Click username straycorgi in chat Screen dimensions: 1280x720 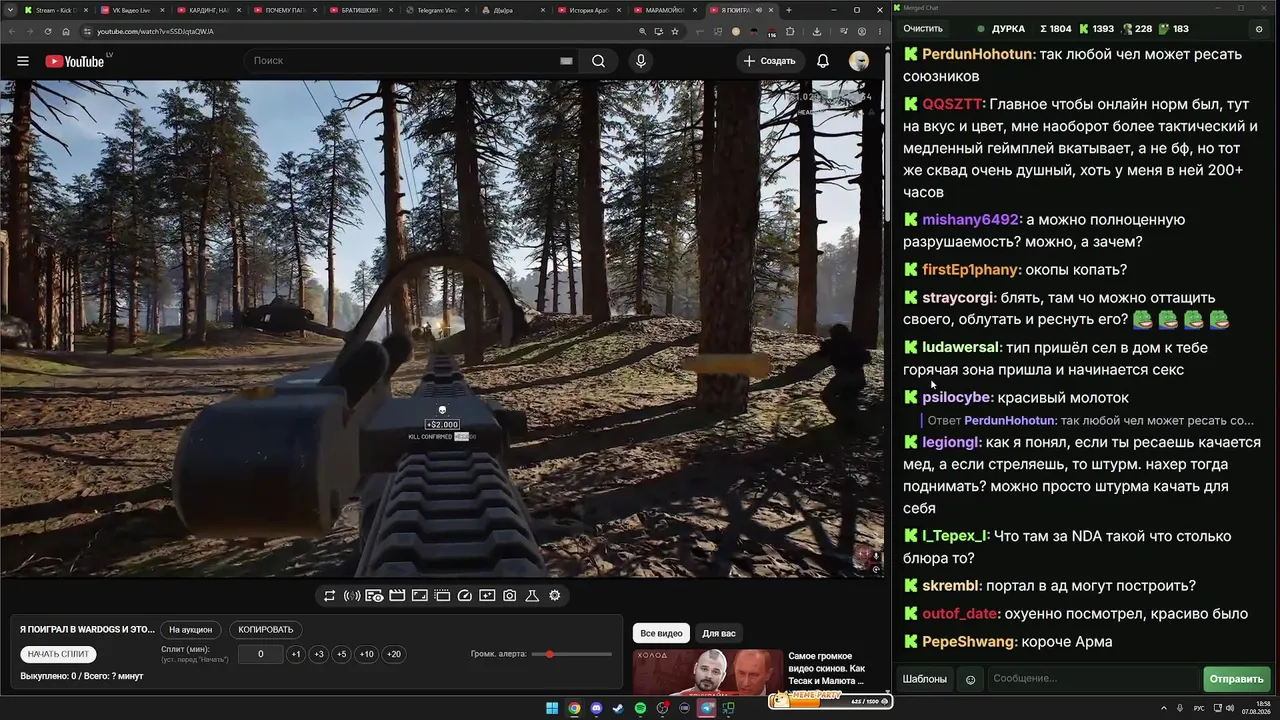[957, 298]
